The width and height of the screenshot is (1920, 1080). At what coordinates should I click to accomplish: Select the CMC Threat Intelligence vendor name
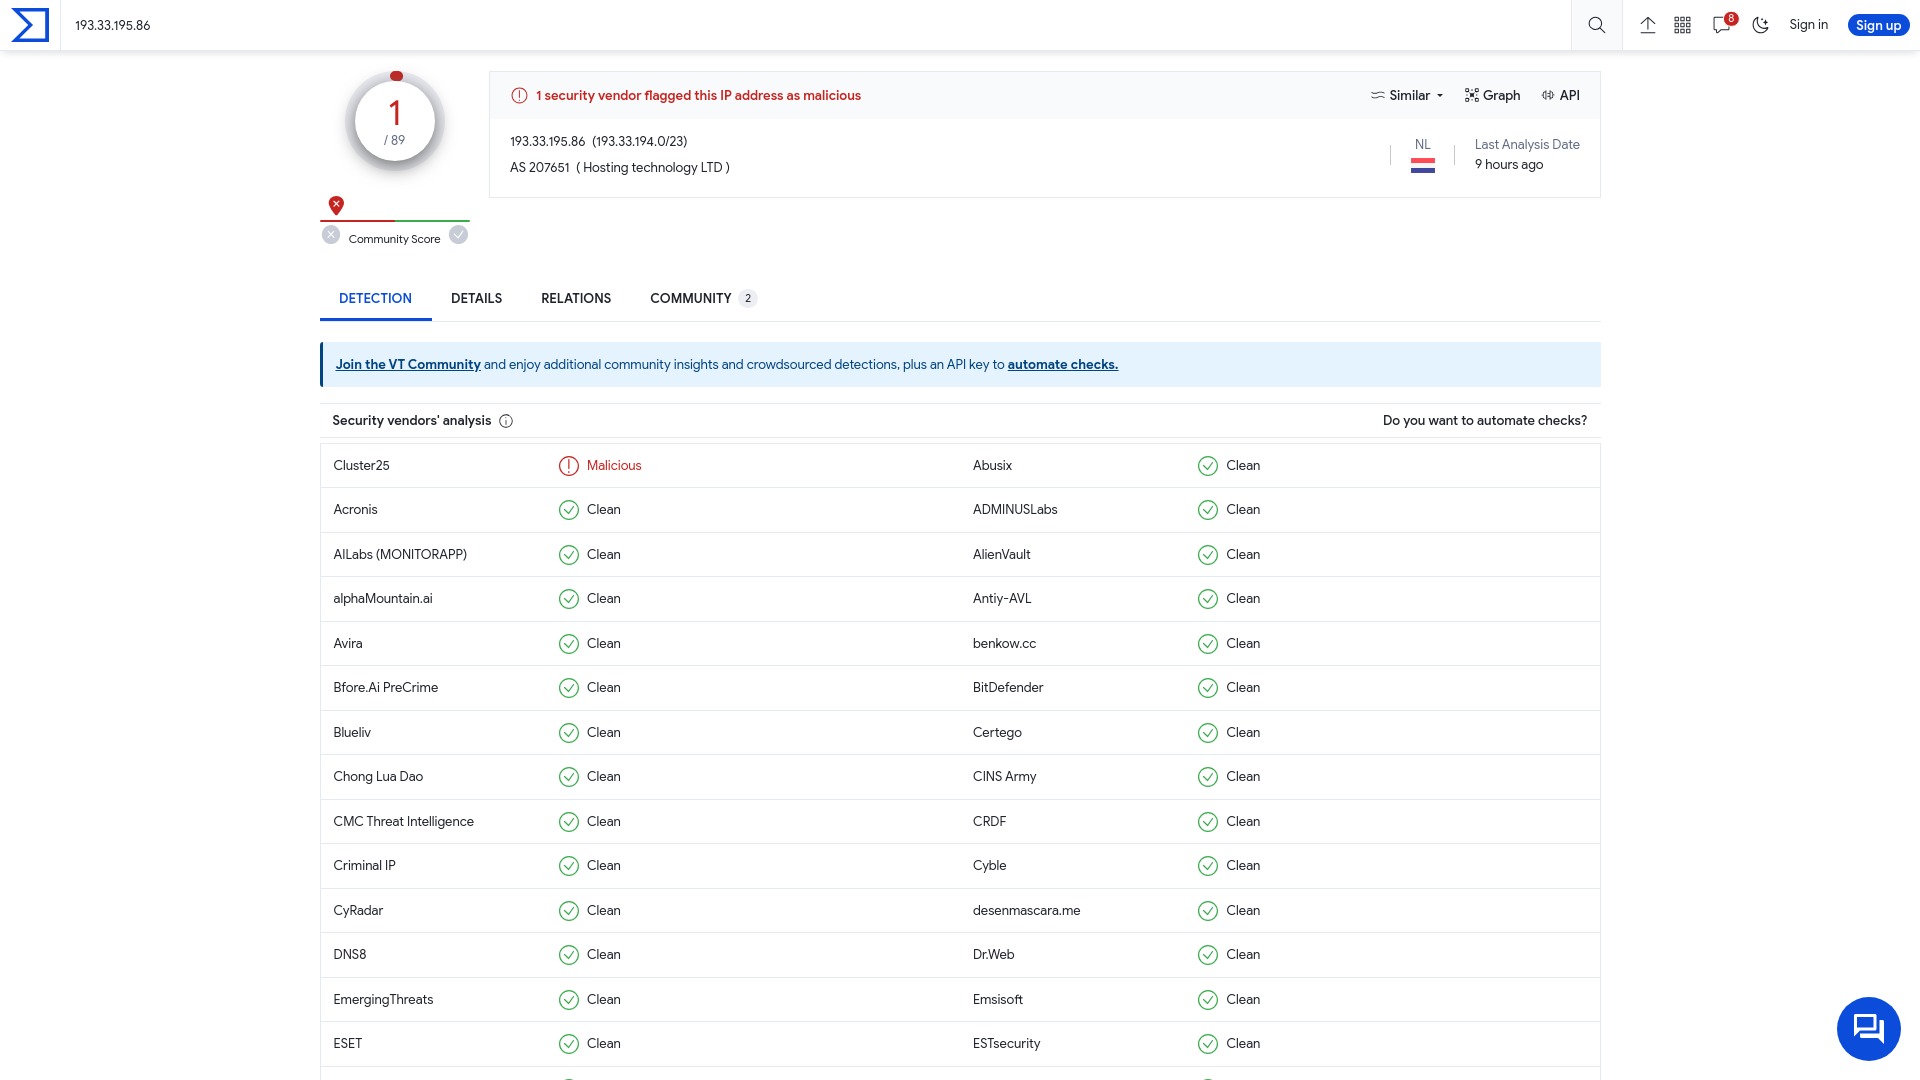pyautogui.click(x=404, y=822)
